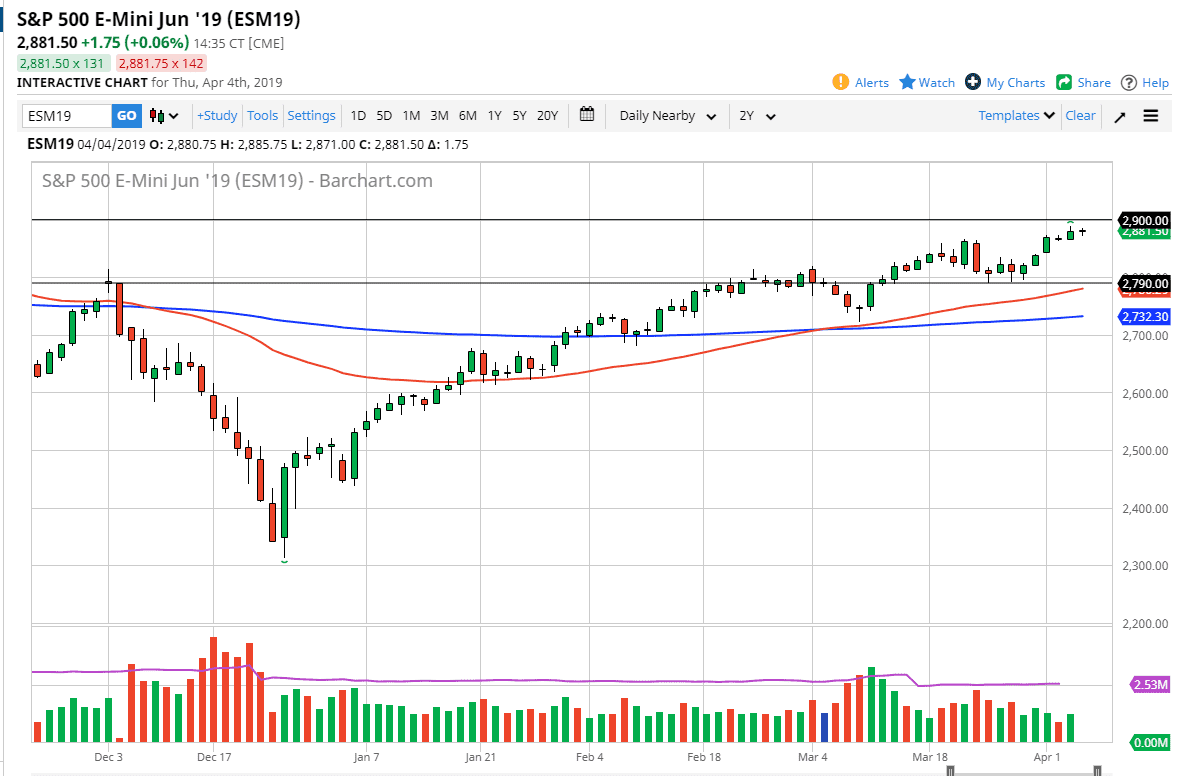Enable the 5Y view
Image resolution: width=1181 pixels, height=776 pixels.
[x=519, y=116]
